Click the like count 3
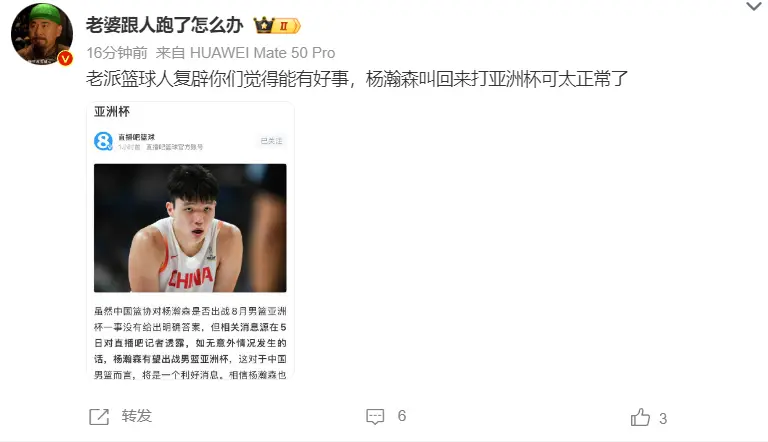Screen dimensions: 768x442 [663, 419]
